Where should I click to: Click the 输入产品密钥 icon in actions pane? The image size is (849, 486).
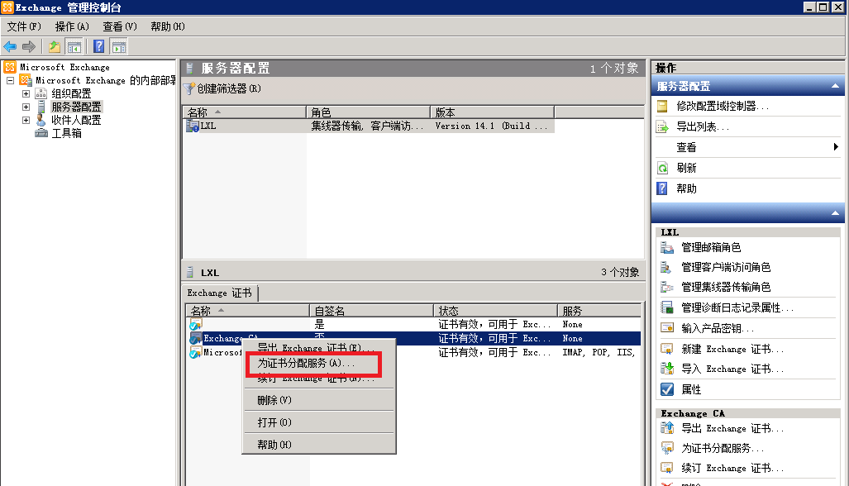click(x=667, y=328)
